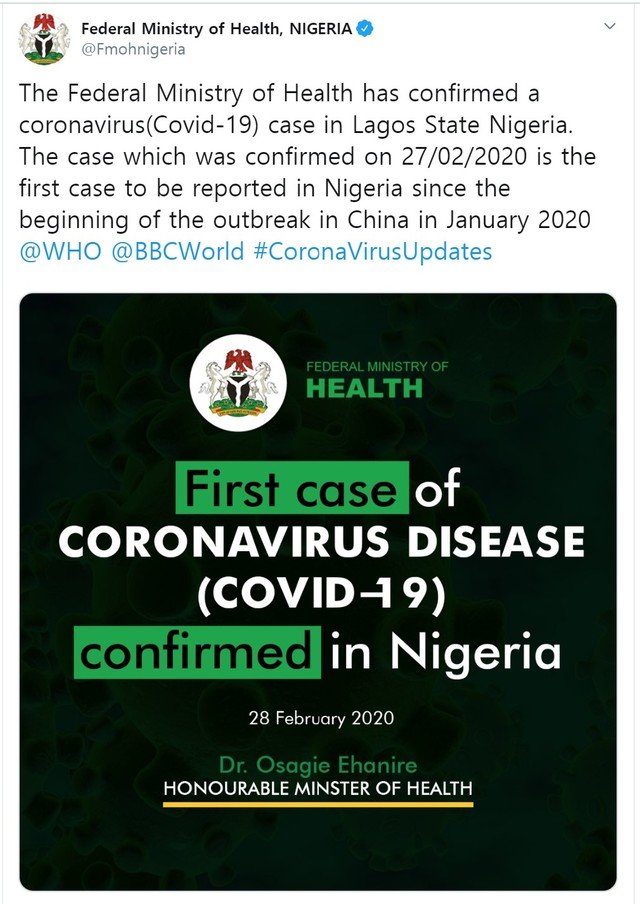Click the "CORONAVIRUS DISEASE" headline
The height and width of the screenshot is (904, 640).
tap(320, 543)
